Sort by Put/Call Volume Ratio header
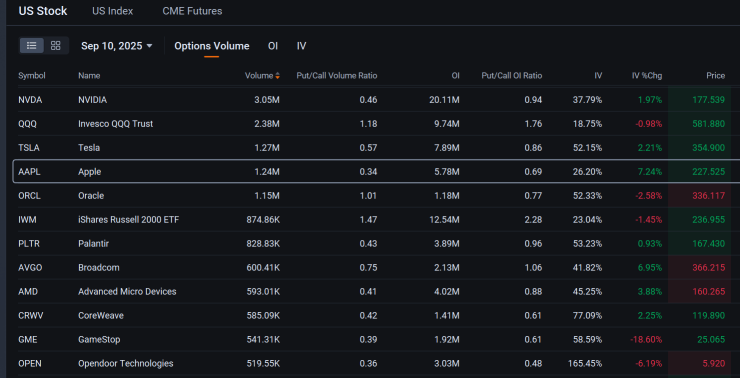The width and height of the screenshot is (740, 378). 336,76
